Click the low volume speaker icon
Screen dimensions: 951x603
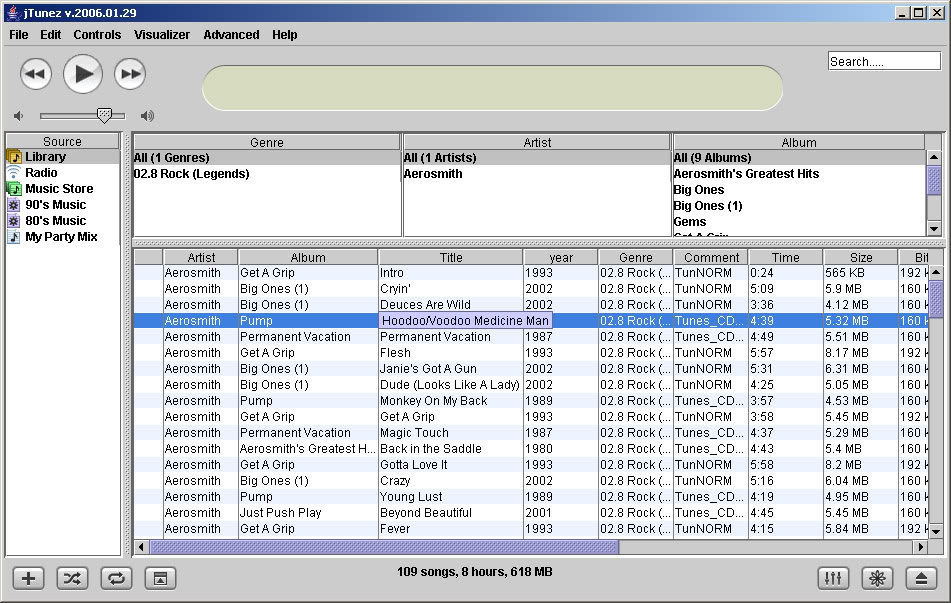pos(19,115)
